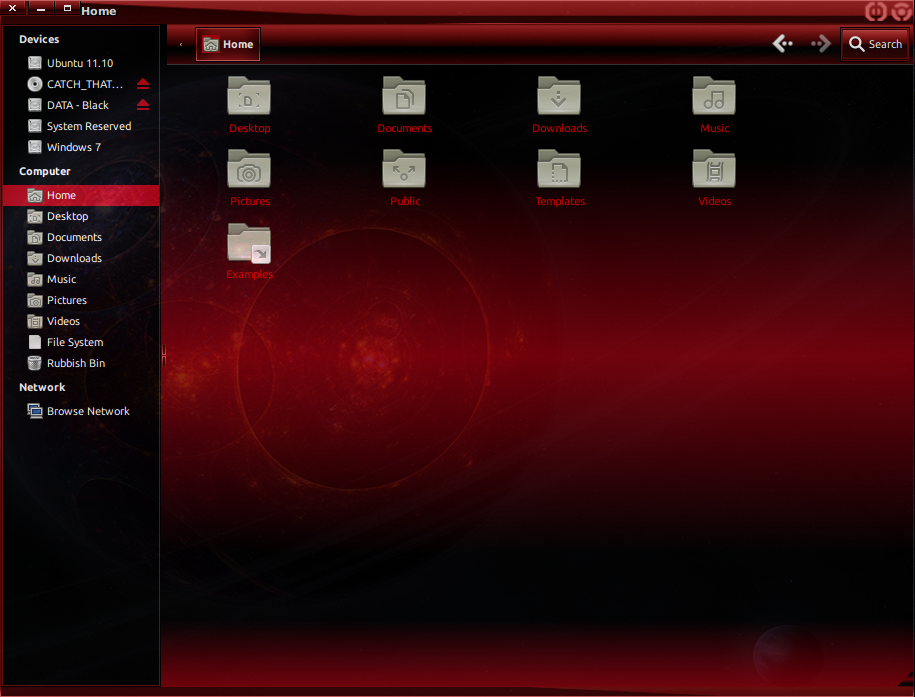The height and width of the screenshot is (697, 915).
Task: Close the Home window
Action: tap(12, 8)
